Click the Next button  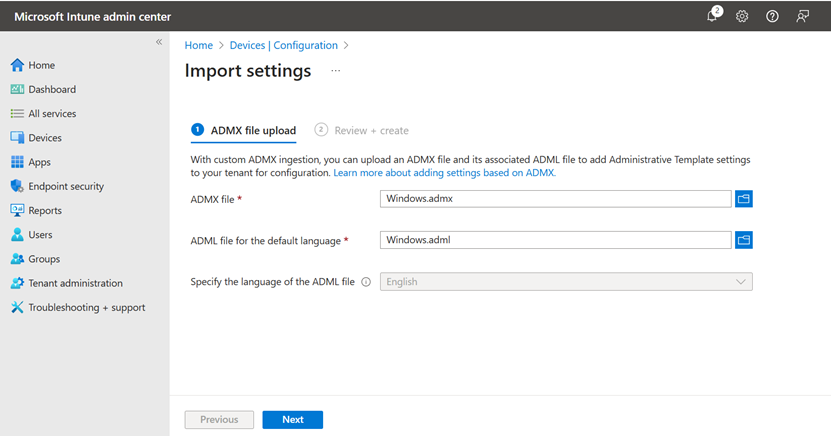[292, 420]
